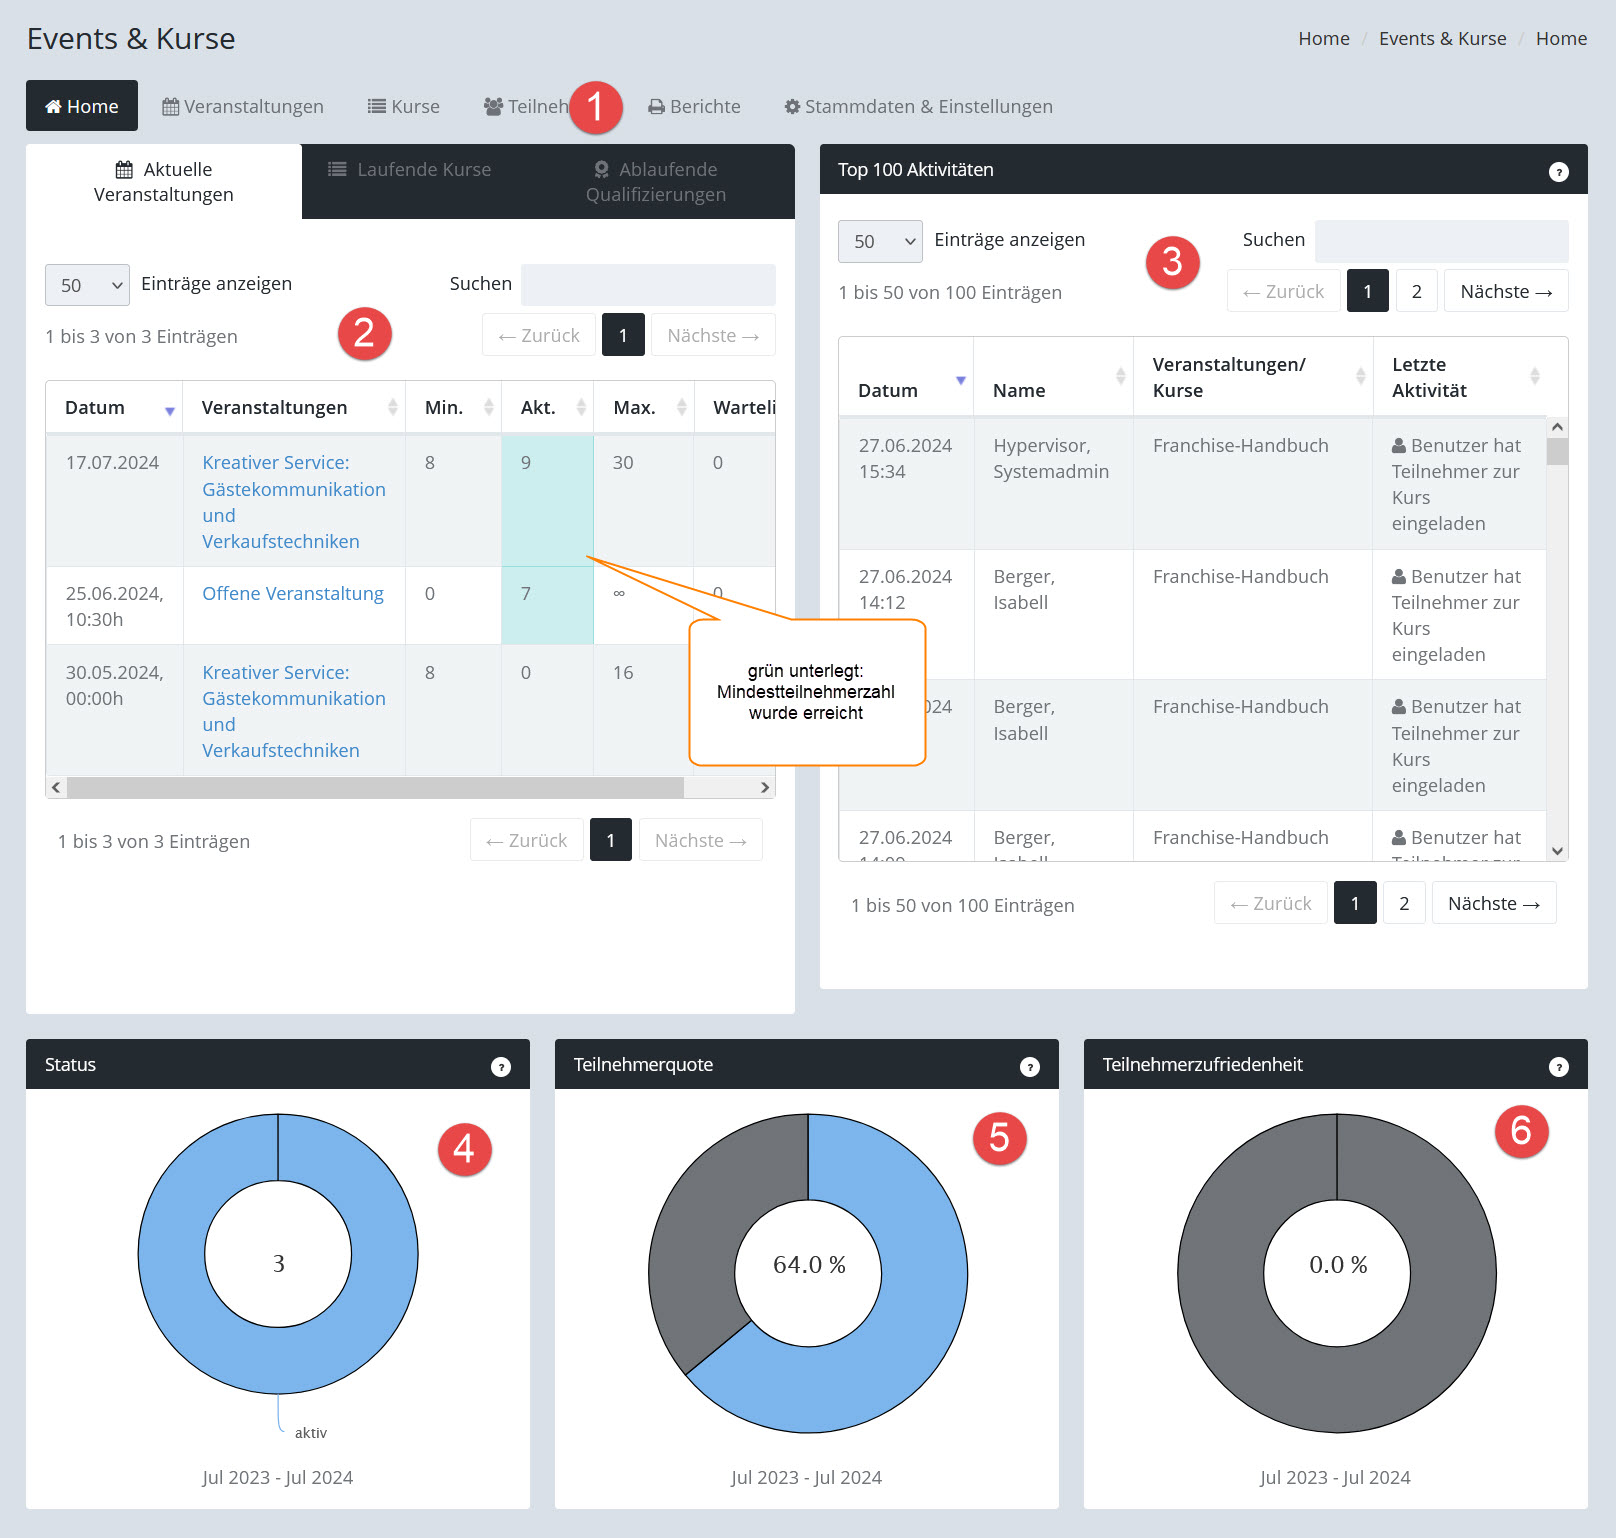Sort activities by Name column arrows
This screenshot has width=1616, height=1538.
[x=1120, y=376]
